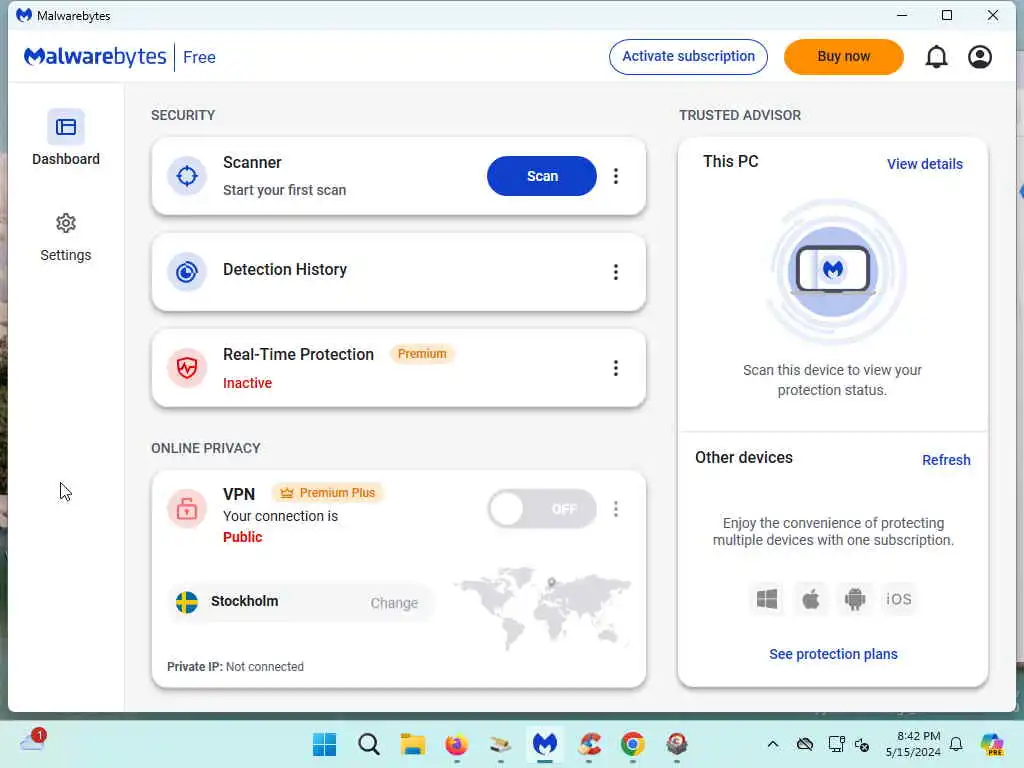Click the Sweden flag icon
The width and height of the screenshot is (1024, 768).
(x=187, y=602)
